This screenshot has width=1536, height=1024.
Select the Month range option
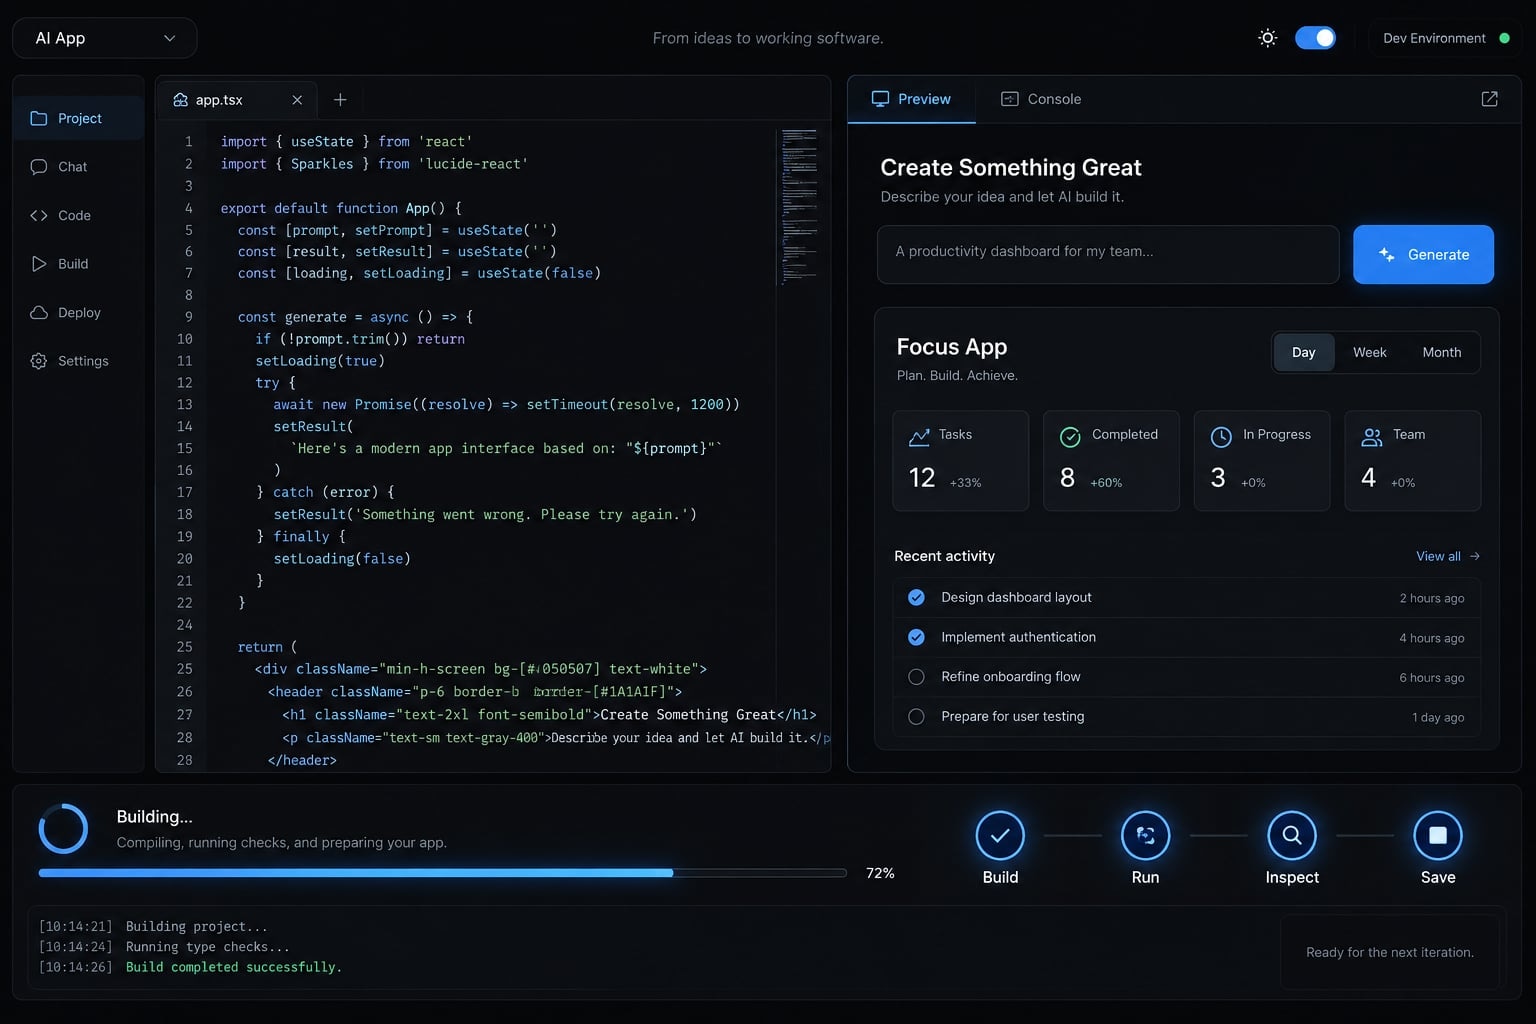coord(1441,352)
